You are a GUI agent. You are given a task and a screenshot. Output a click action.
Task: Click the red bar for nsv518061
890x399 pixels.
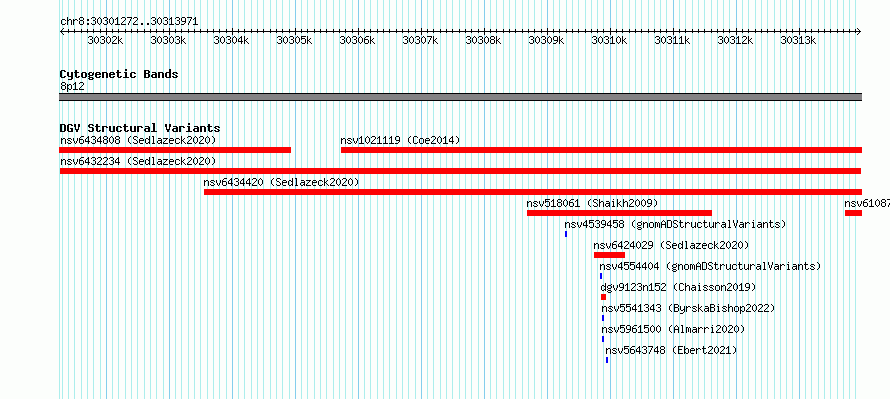point(619,213)
